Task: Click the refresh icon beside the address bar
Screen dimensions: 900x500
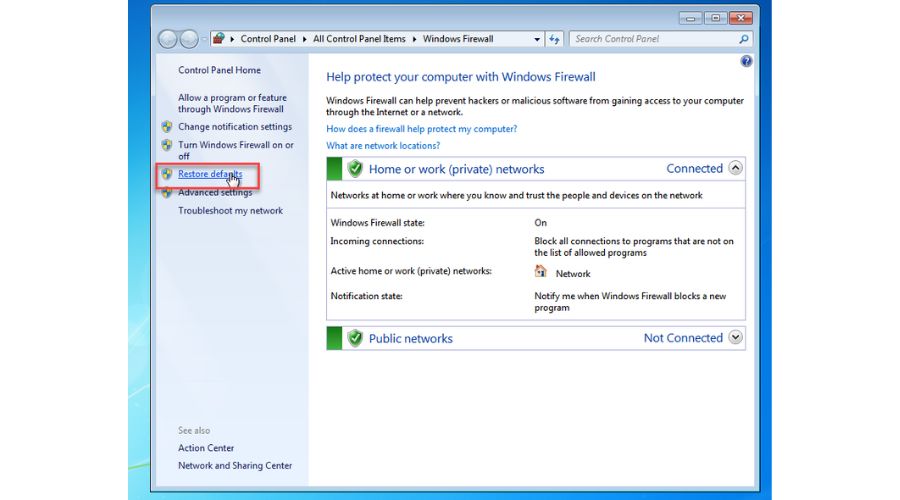Action: click(x=554, y=39)
